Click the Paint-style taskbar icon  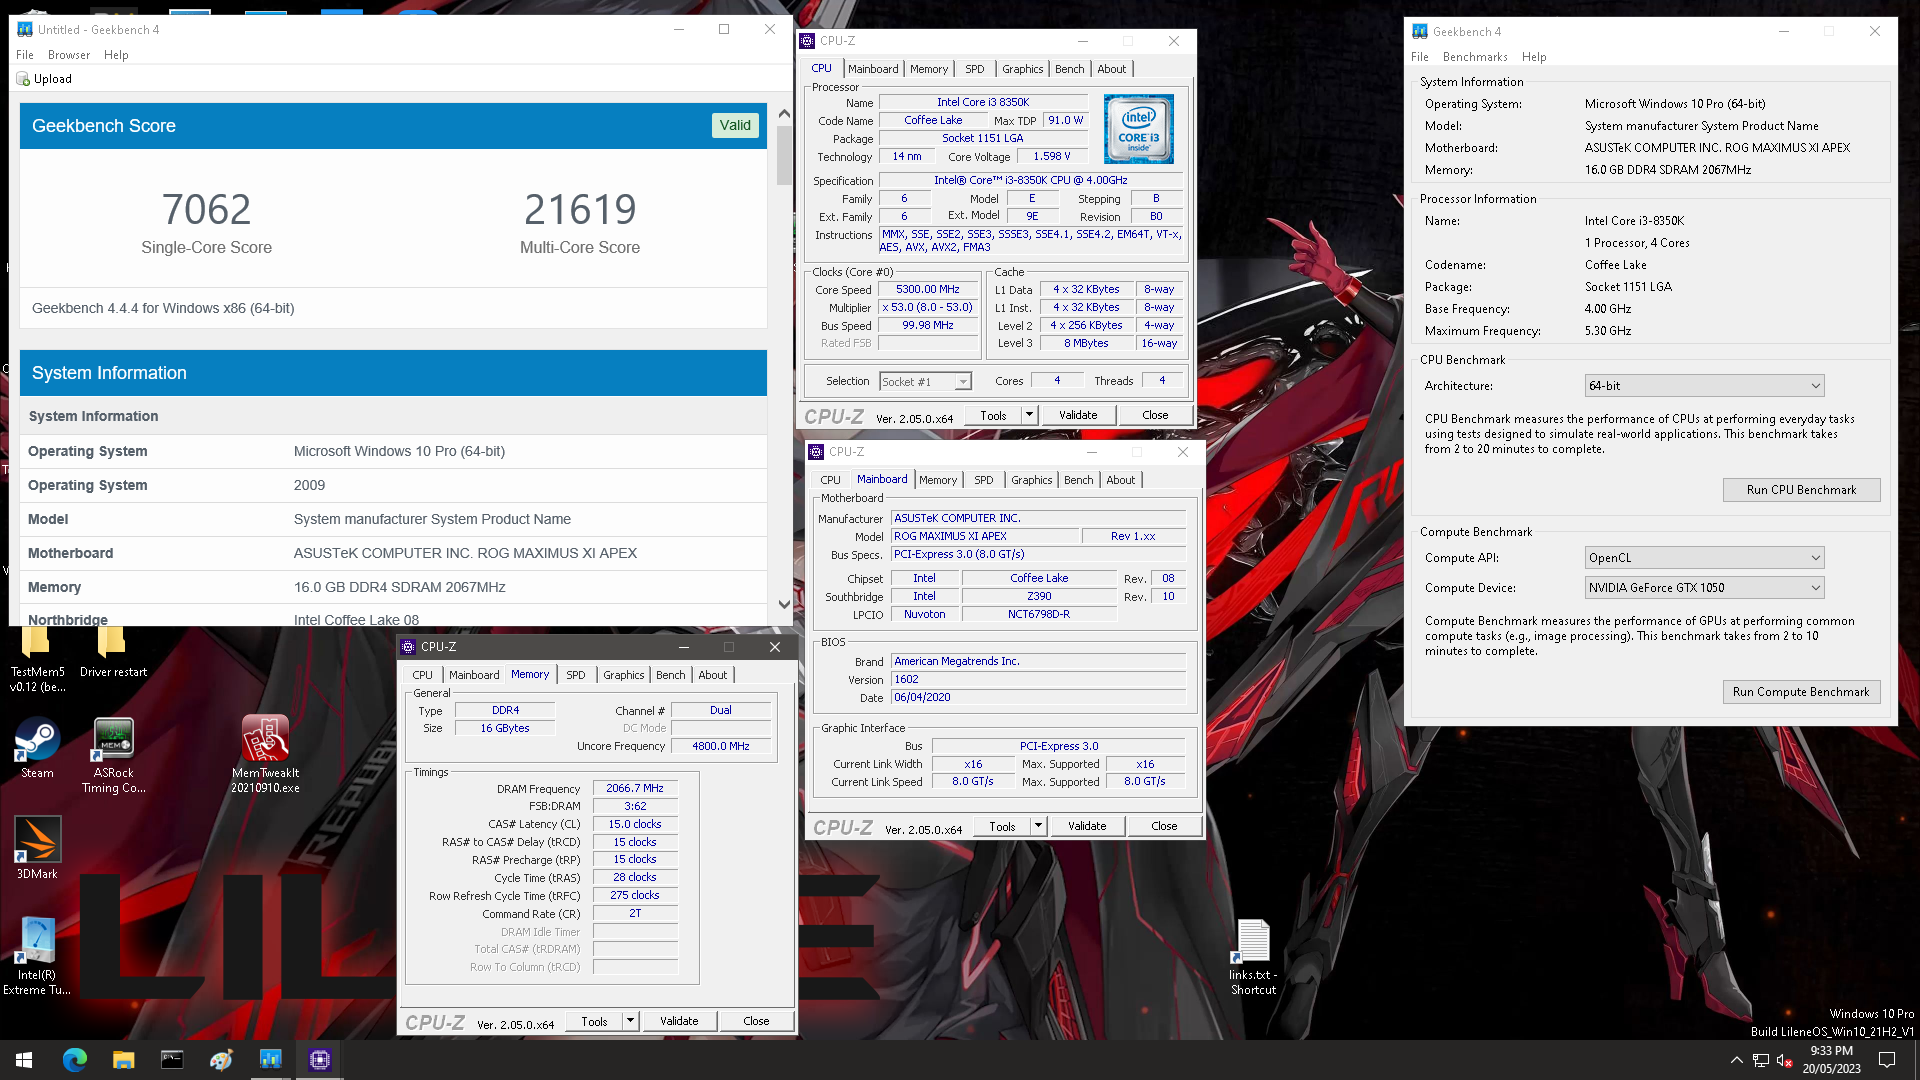click(x=221, y=1060)
